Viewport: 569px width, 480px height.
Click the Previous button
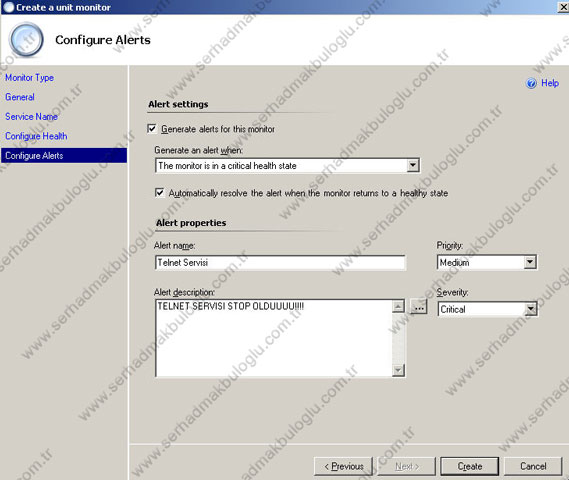(343, 466)
